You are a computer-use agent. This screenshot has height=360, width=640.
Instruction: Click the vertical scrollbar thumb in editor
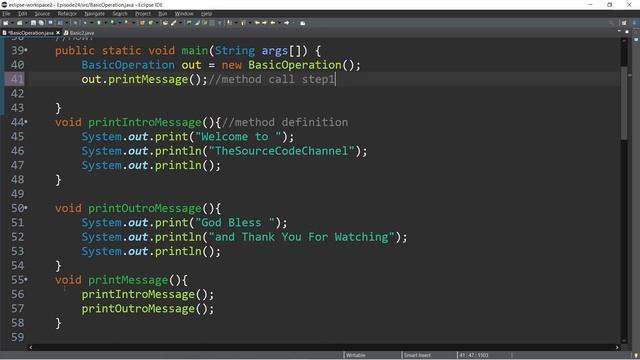point(624,102)
